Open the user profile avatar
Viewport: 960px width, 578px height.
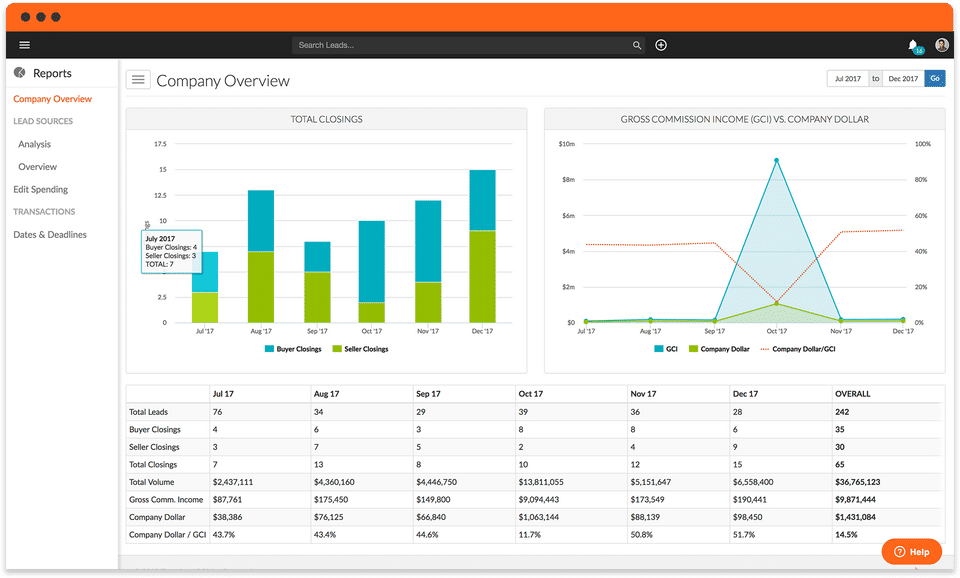942,45
